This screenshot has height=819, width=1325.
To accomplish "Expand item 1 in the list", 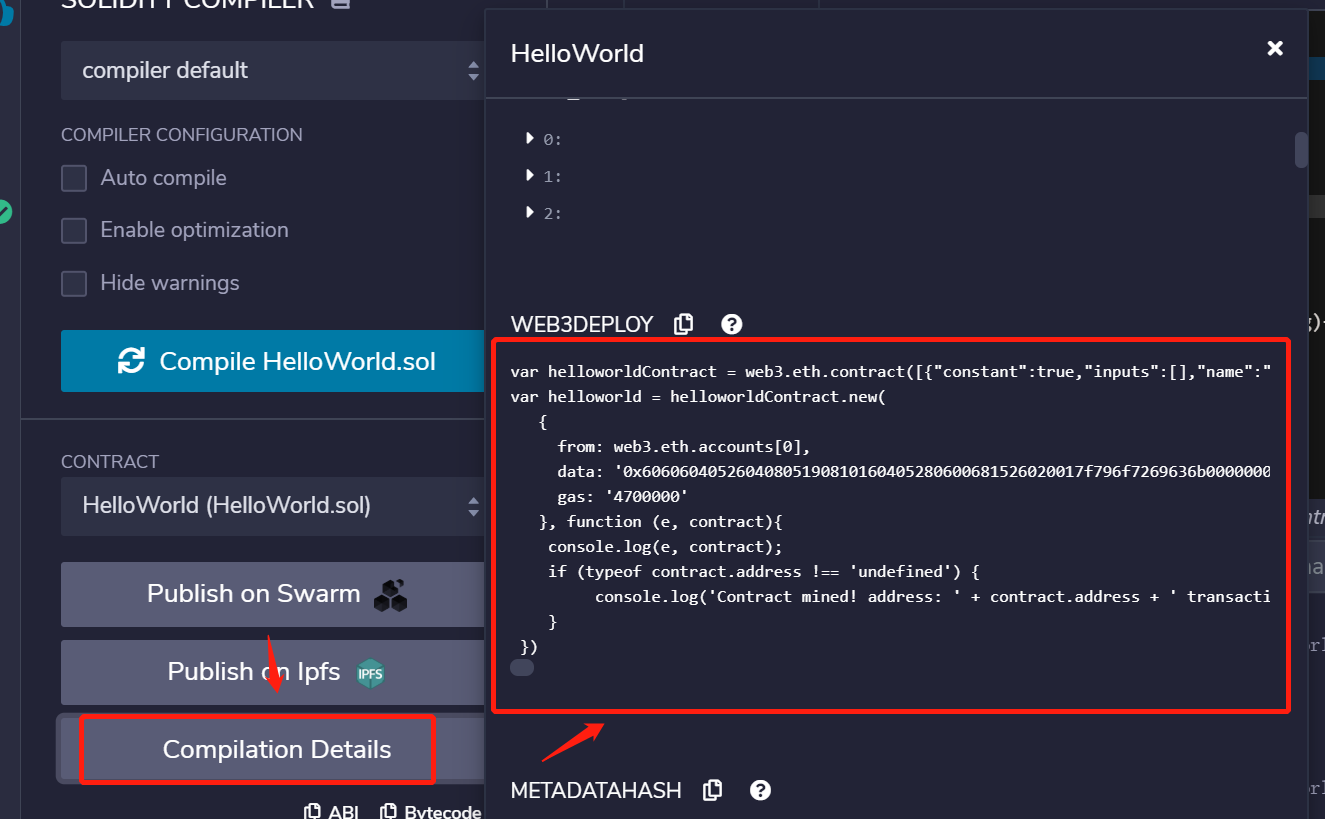I will tap(530, 176).
